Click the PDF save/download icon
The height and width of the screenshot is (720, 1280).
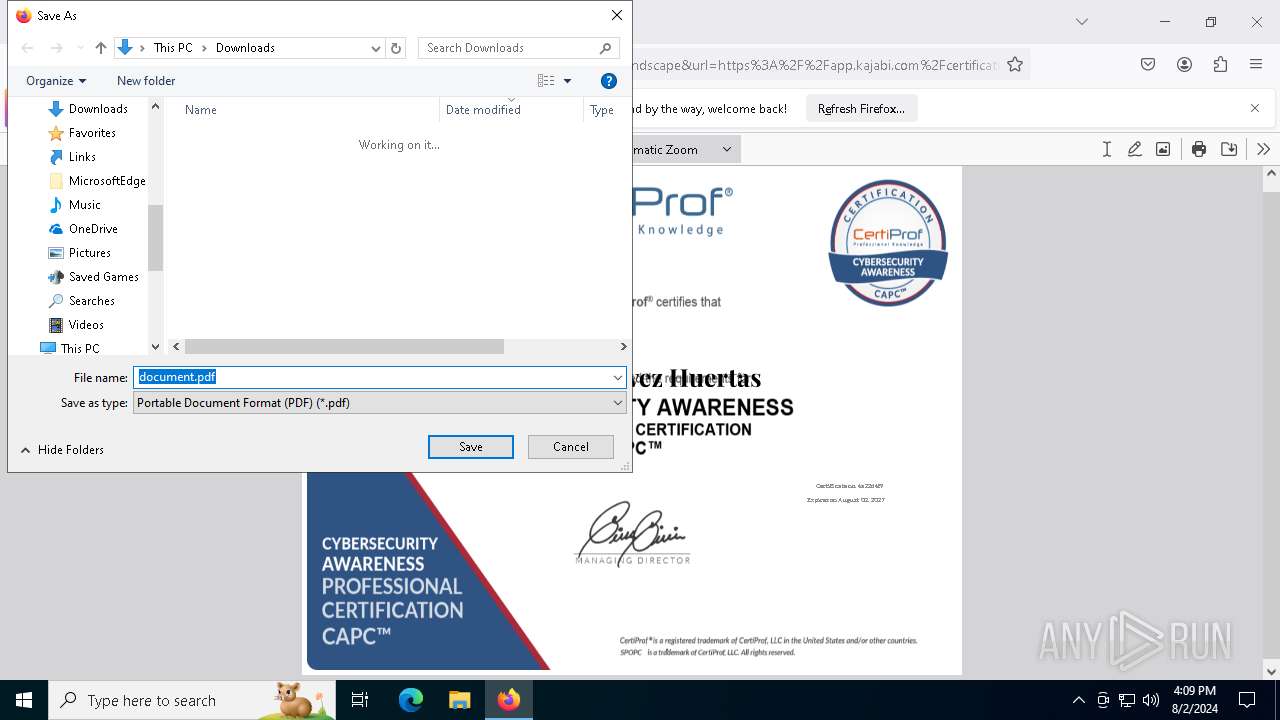point(1229,149)
